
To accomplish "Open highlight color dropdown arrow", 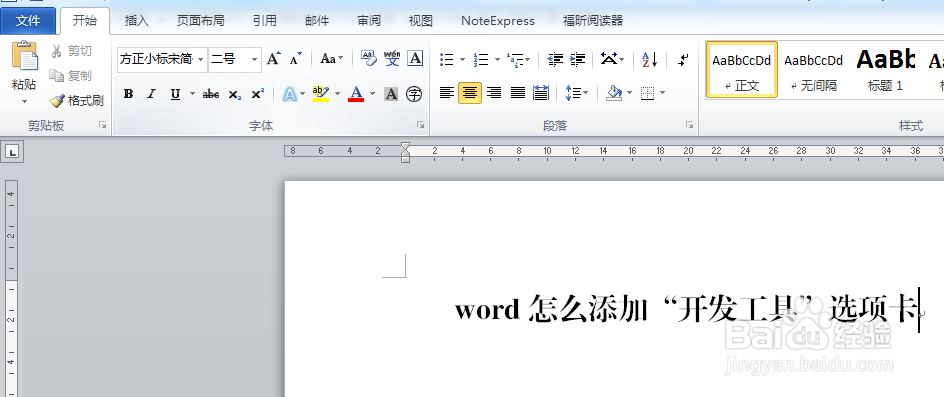I will [337, 93].
